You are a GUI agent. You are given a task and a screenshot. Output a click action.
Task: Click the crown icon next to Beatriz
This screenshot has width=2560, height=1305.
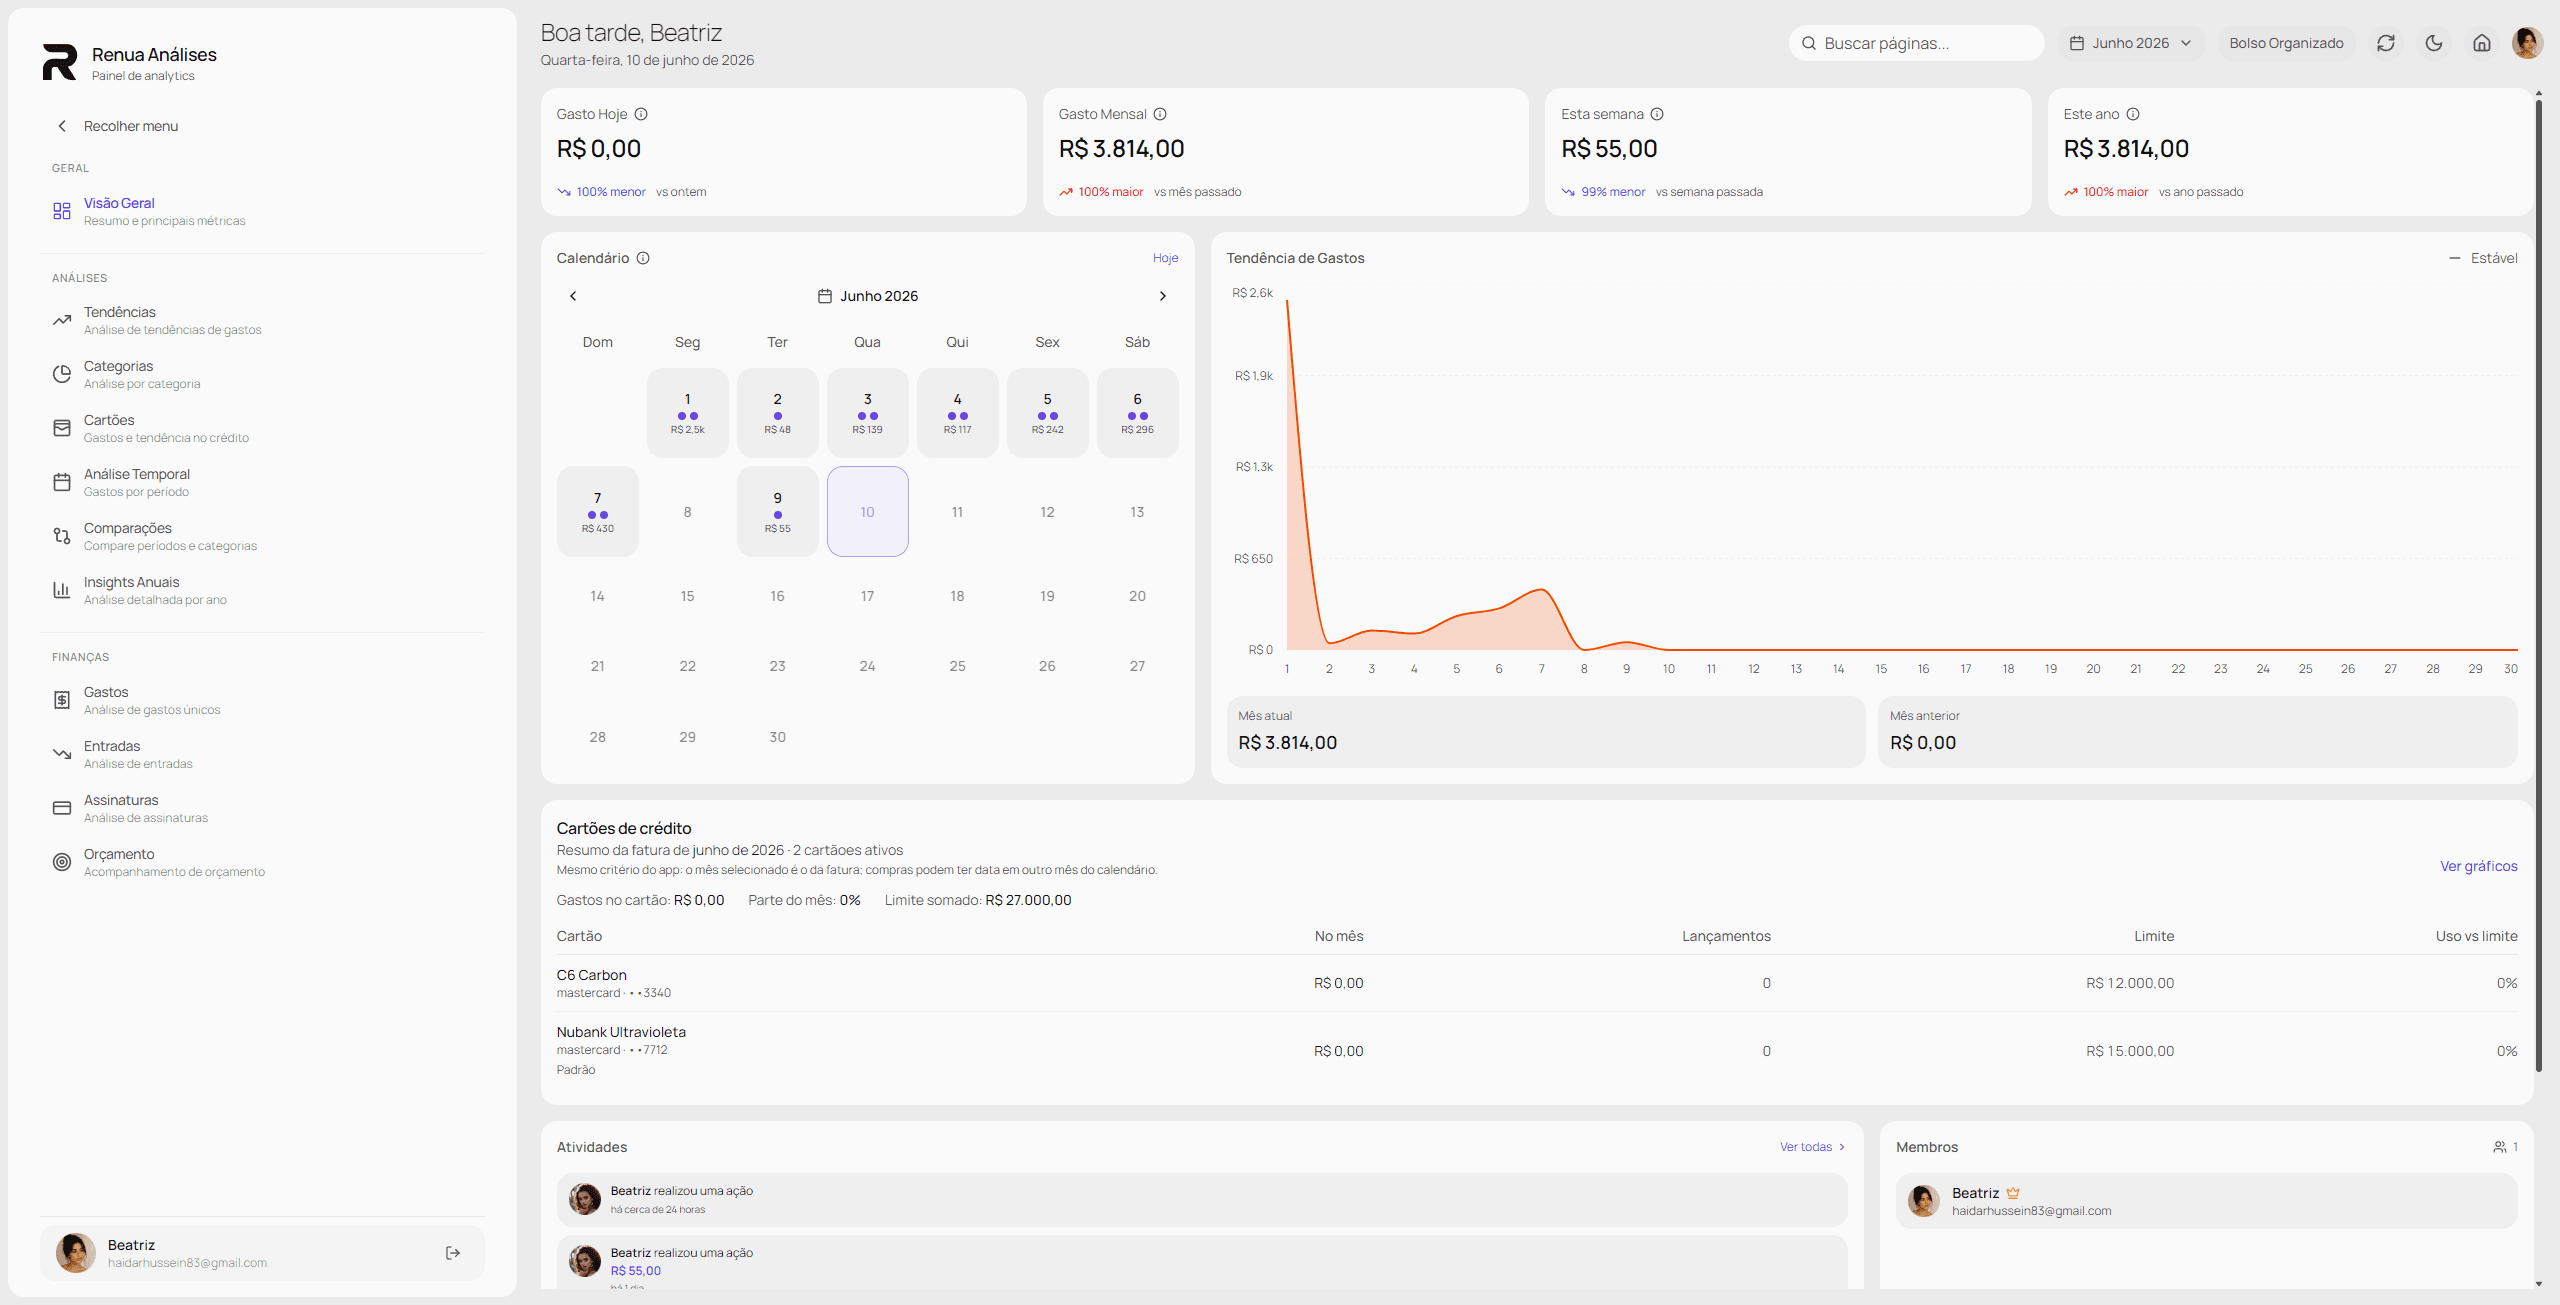2013,1193
